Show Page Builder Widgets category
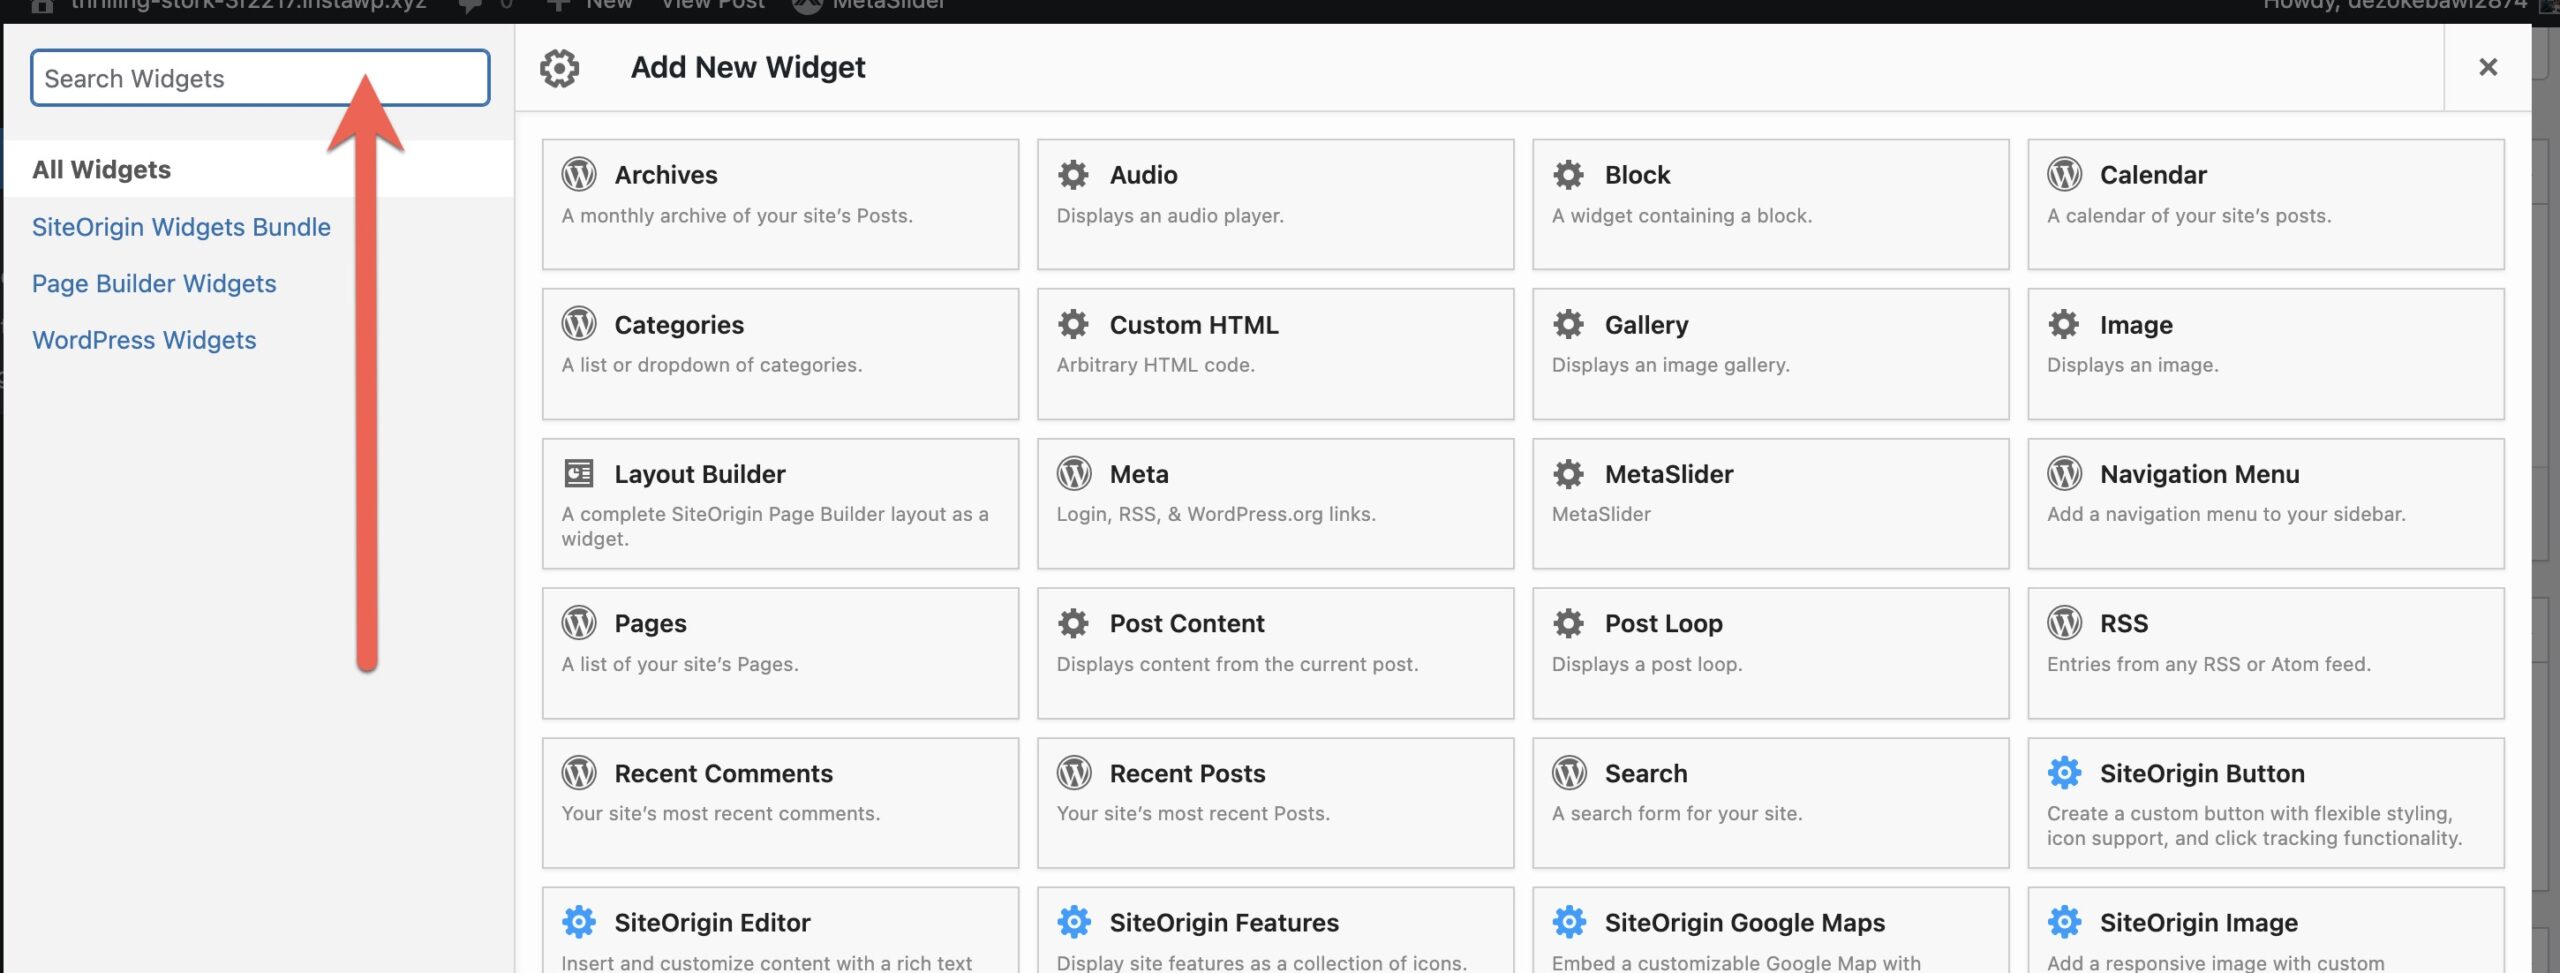2560x973 pixels. 154,284
